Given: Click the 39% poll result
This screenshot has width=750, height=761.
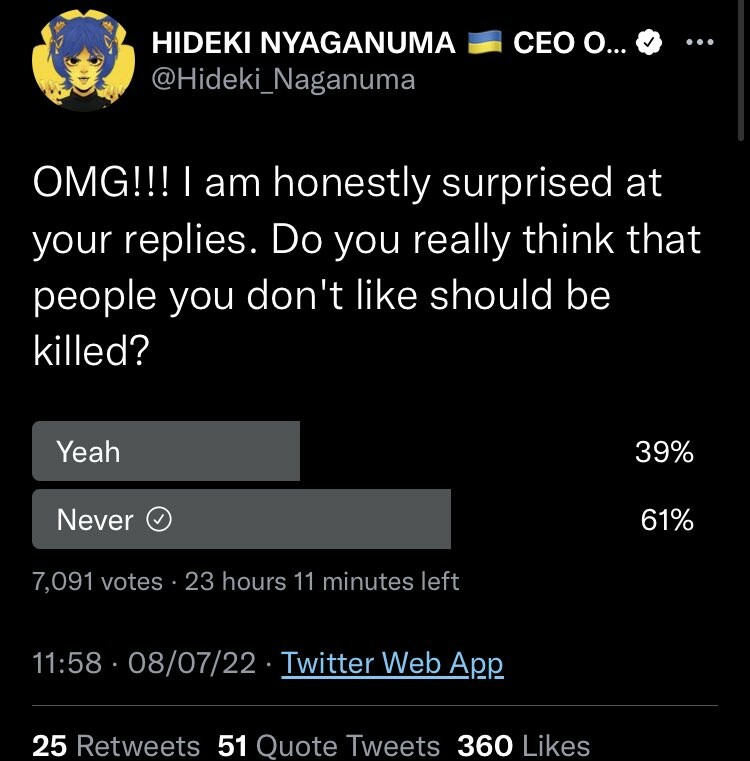Looking at the screenshot, I should (664, 452).
